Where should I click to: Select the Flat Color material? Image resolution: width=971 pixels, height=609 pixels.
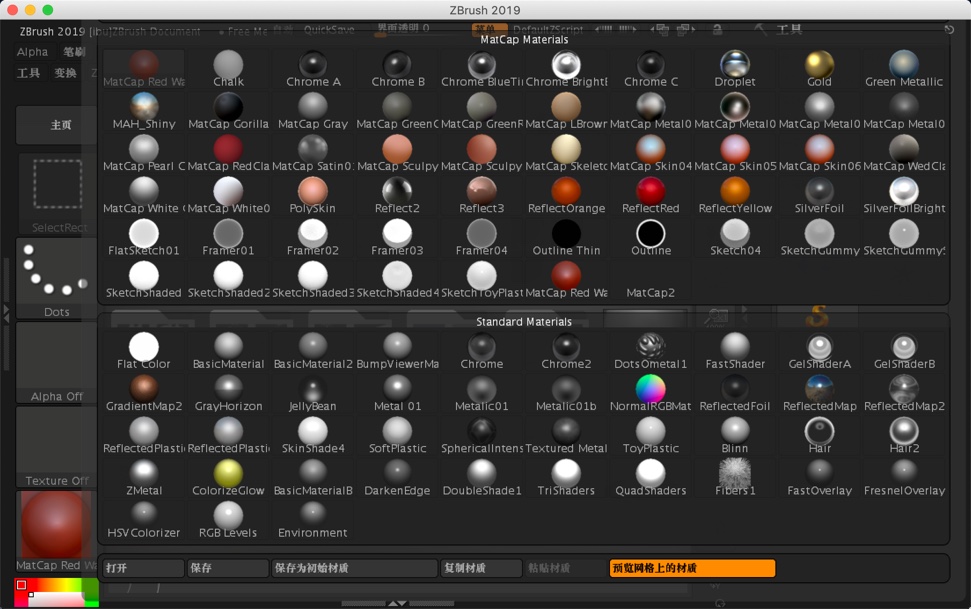143,348
